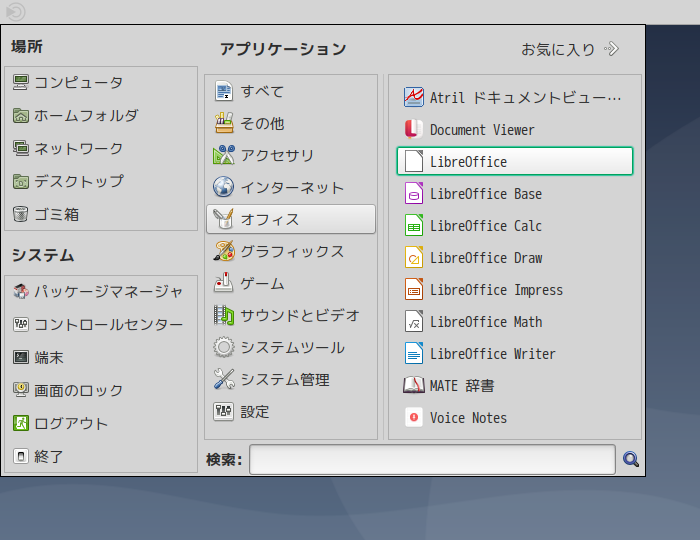The image size is (700, 540).
Task: Select サウンドとビデオ category
Action: (291, 315)
